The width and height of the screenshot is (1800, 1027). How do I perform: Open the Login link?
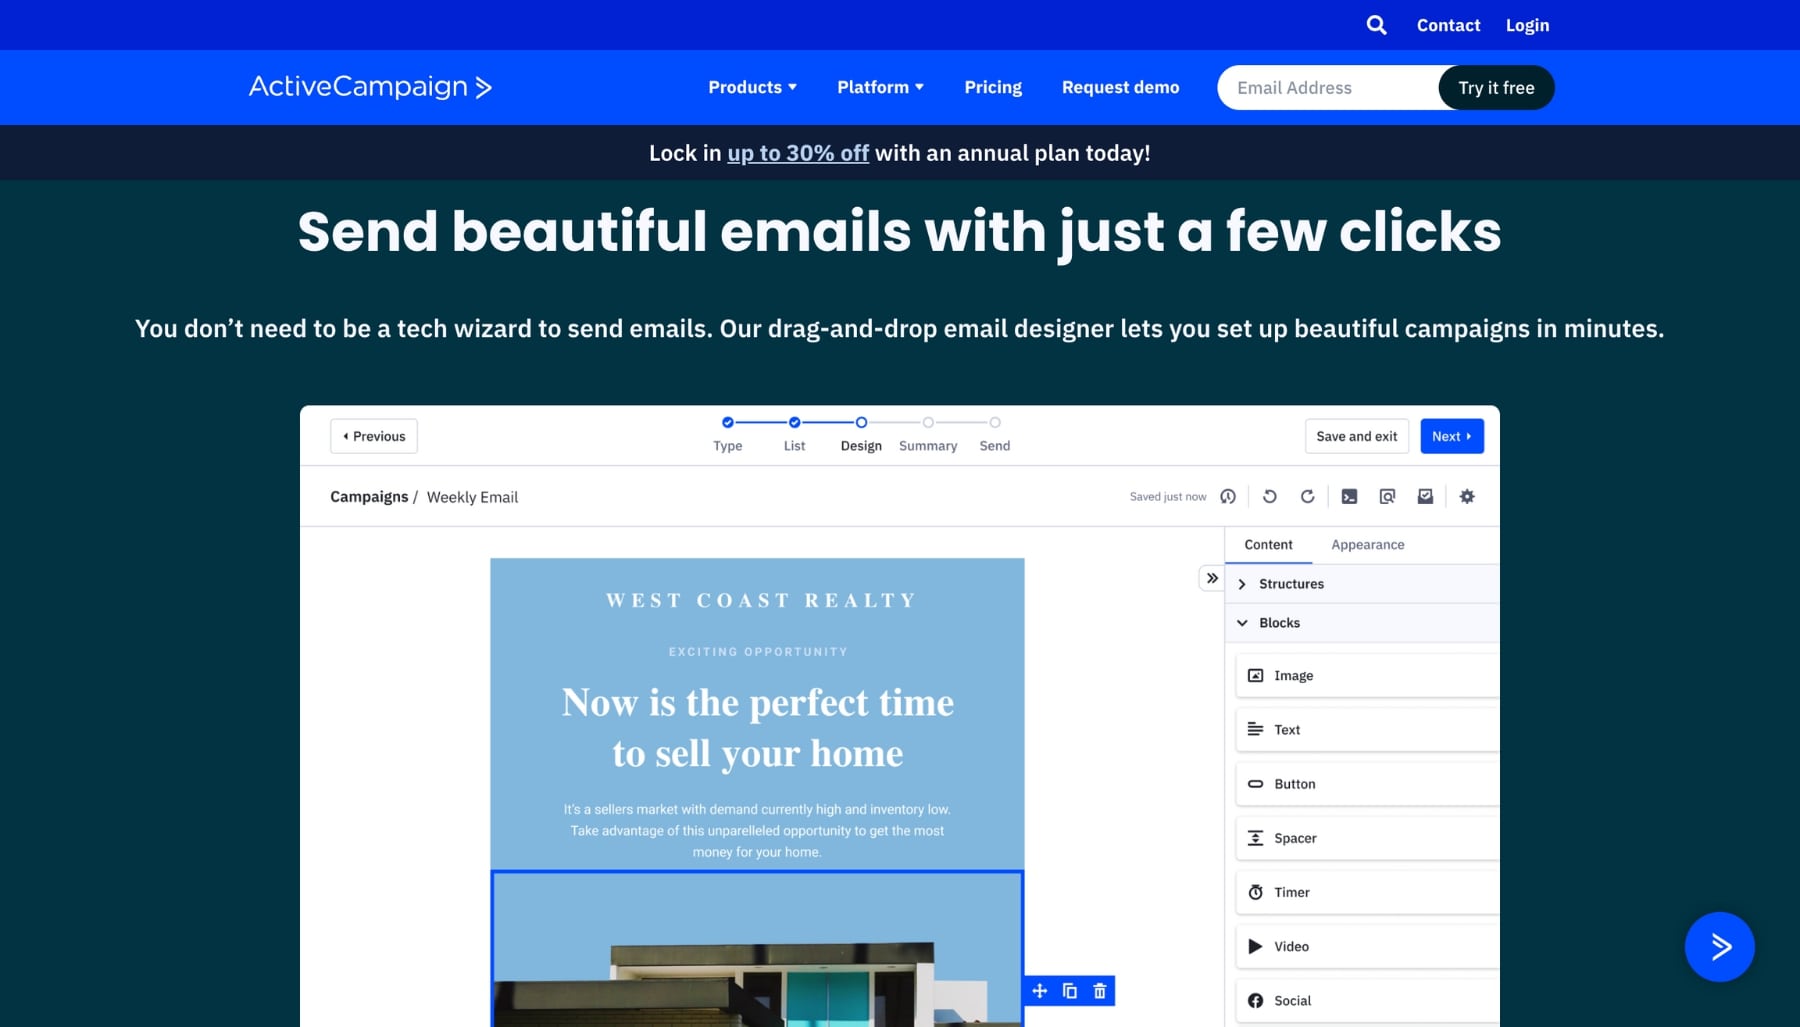pos(1527,25)
